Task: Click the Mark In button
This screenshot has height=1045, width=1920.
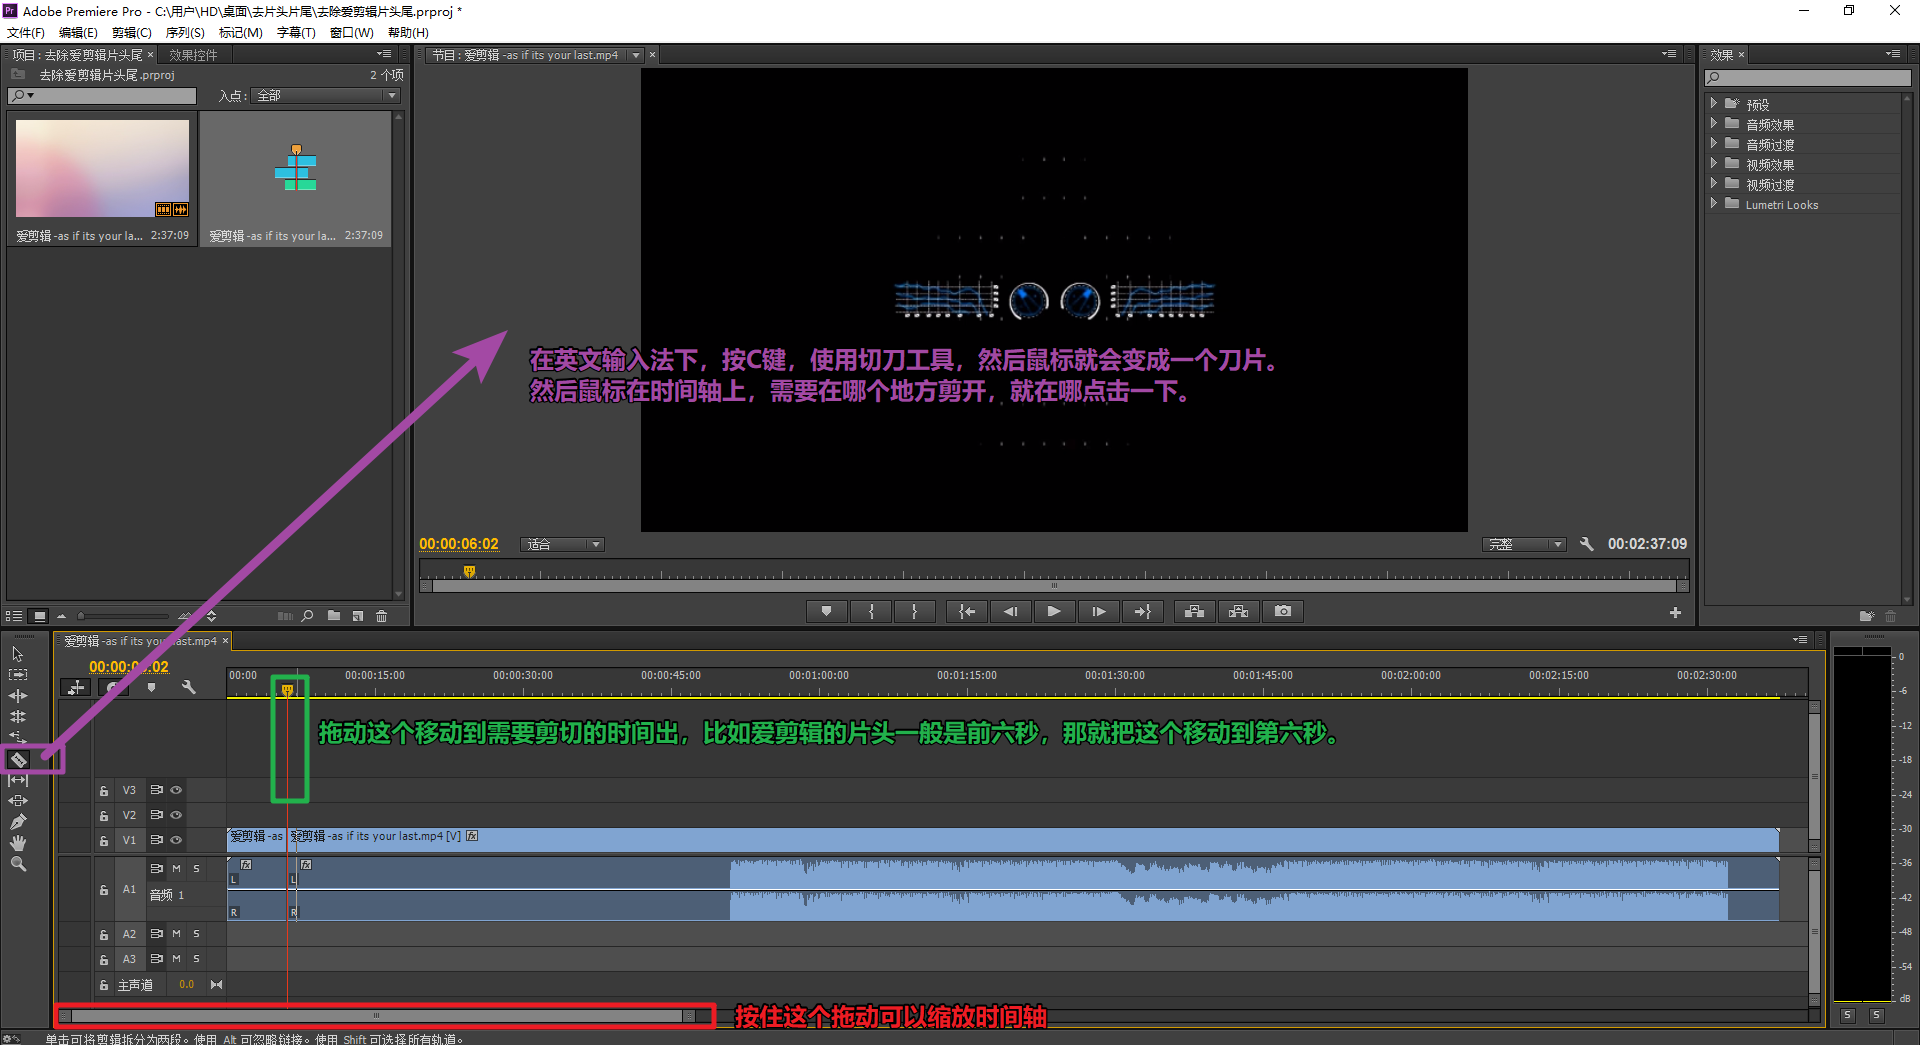Action: 871,611
